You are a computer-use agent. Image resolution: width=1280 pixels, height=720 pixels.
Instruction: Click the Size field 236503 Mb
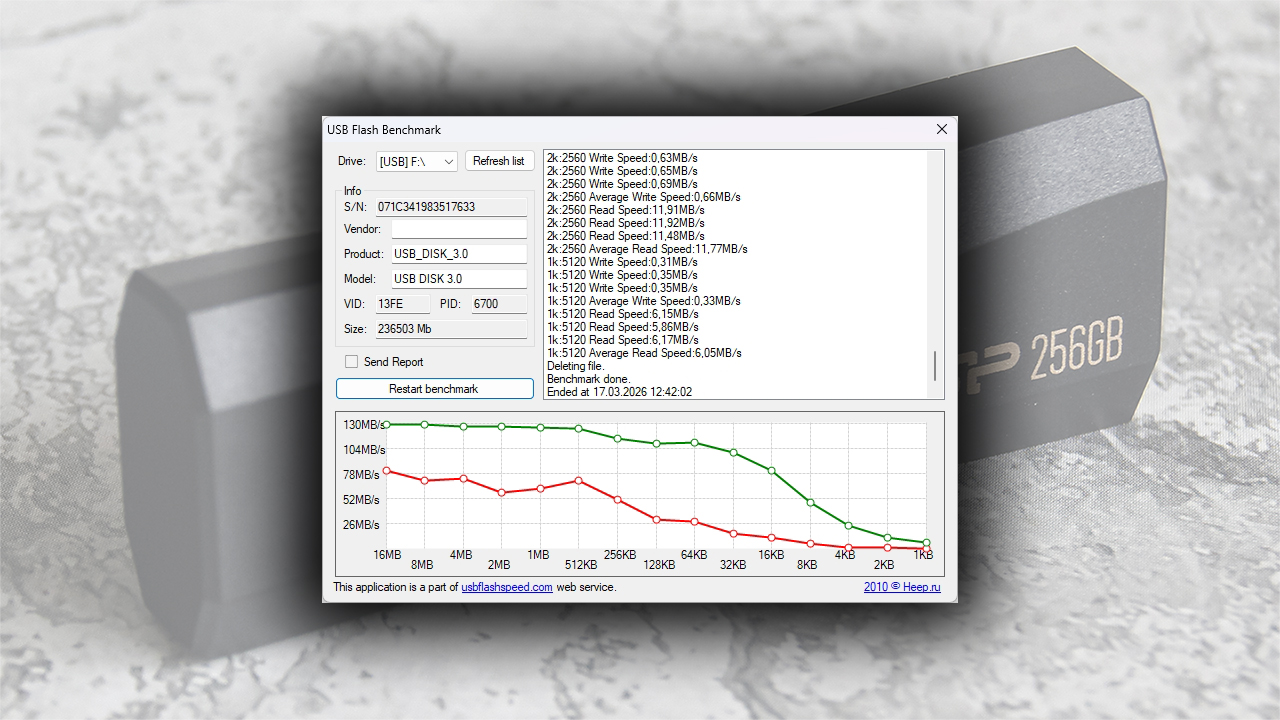coord(451,329)
